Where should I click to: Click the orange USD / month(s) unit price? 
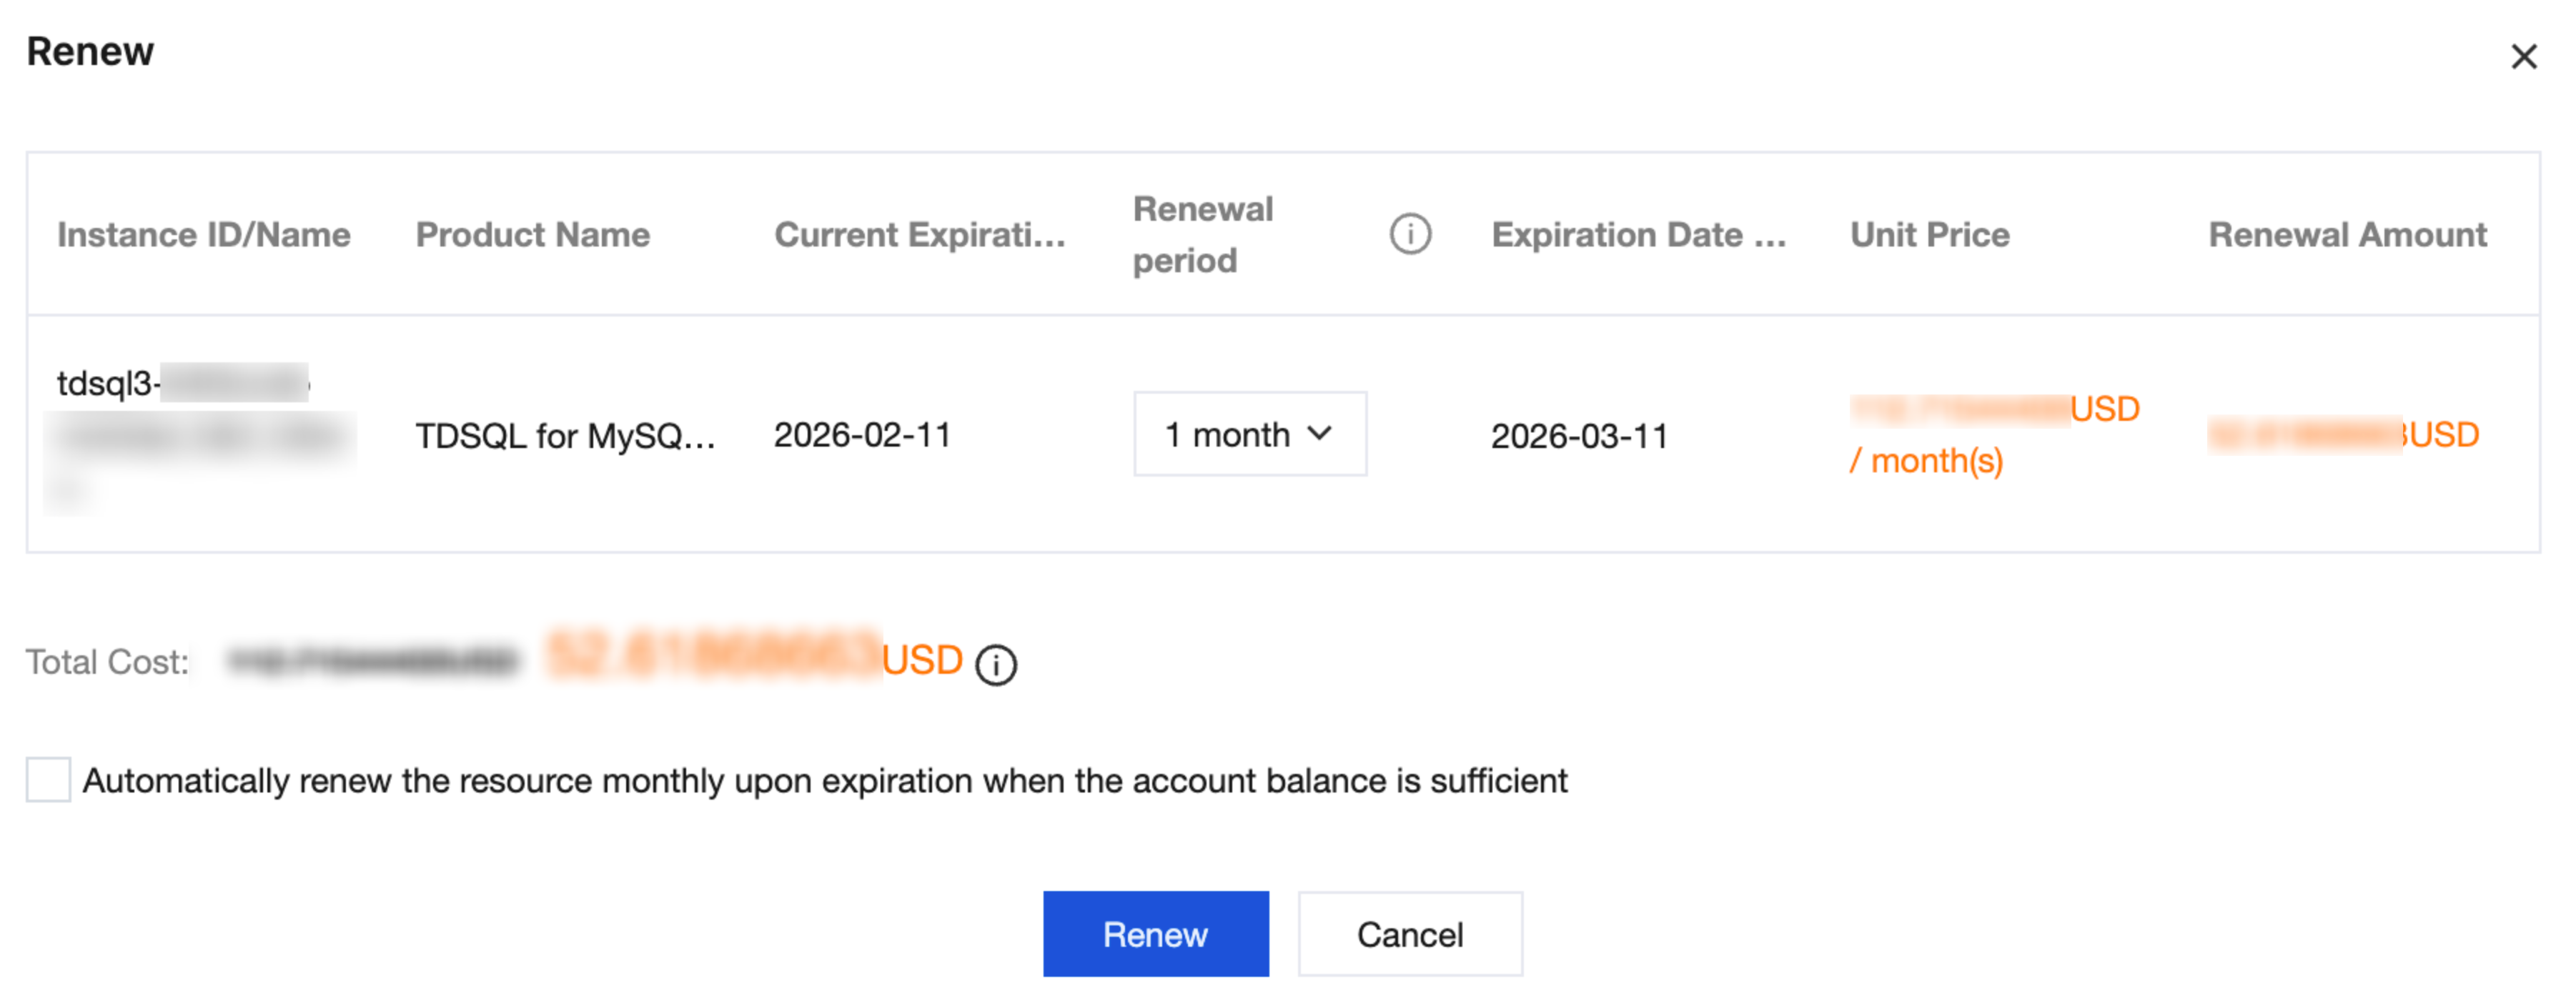point(1994,435)
